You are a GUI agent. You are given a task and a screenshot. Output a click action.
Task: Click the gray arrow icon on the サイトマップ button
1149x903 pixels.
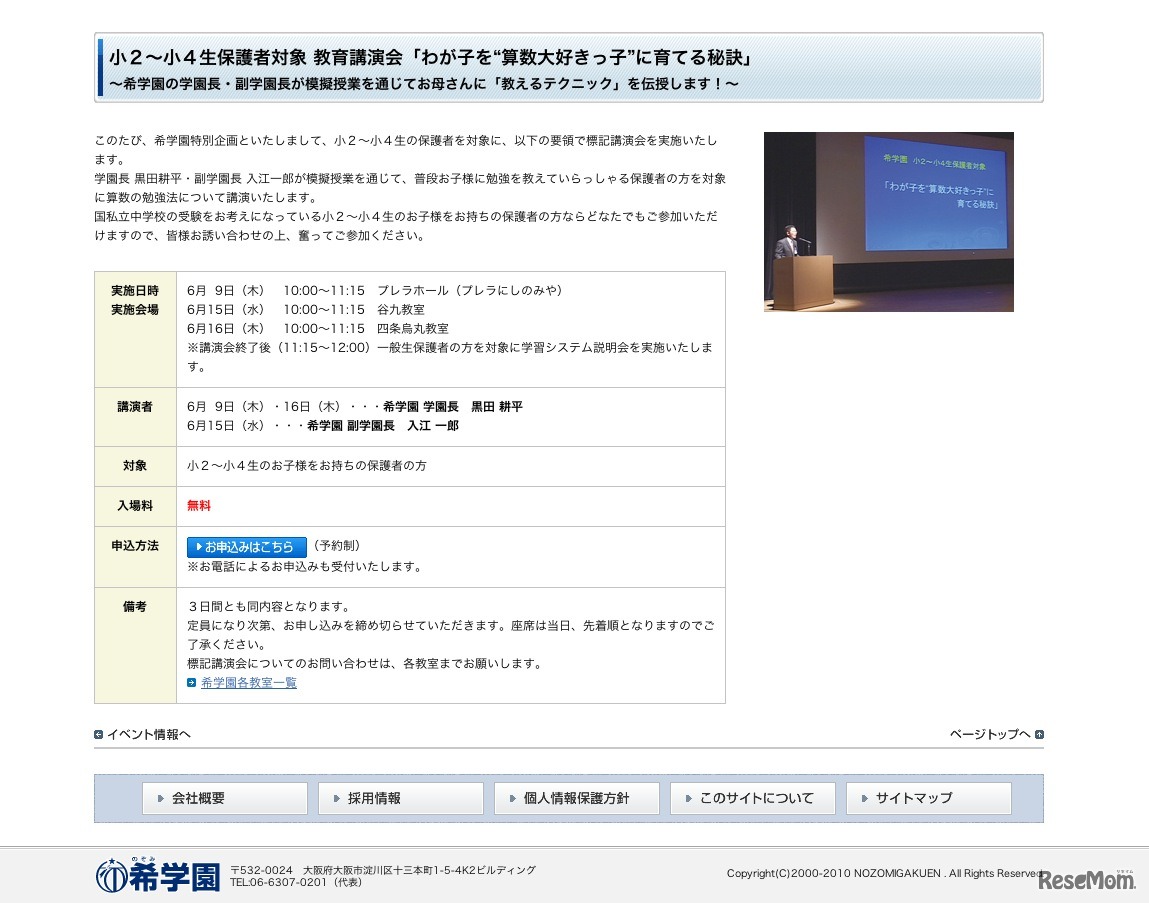[865, 798]
